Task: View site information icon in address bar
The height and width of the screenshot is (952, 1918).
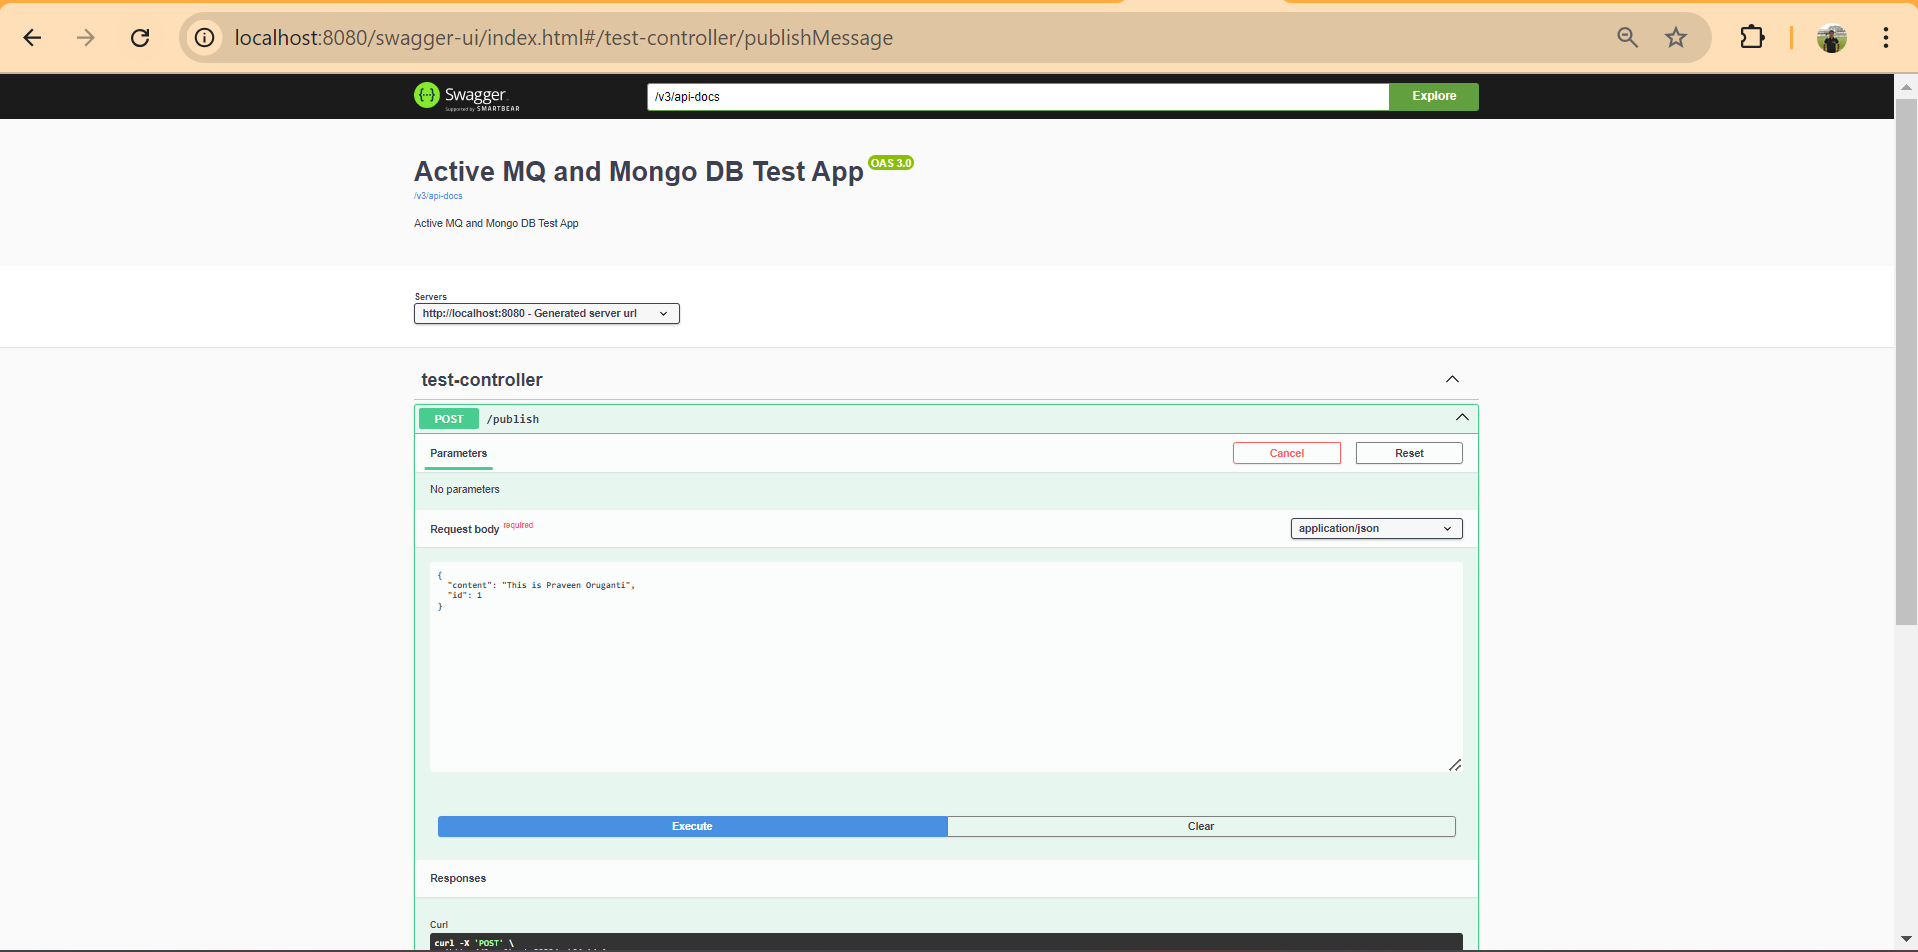Action: pyautogui.click(x=205, y=38)
